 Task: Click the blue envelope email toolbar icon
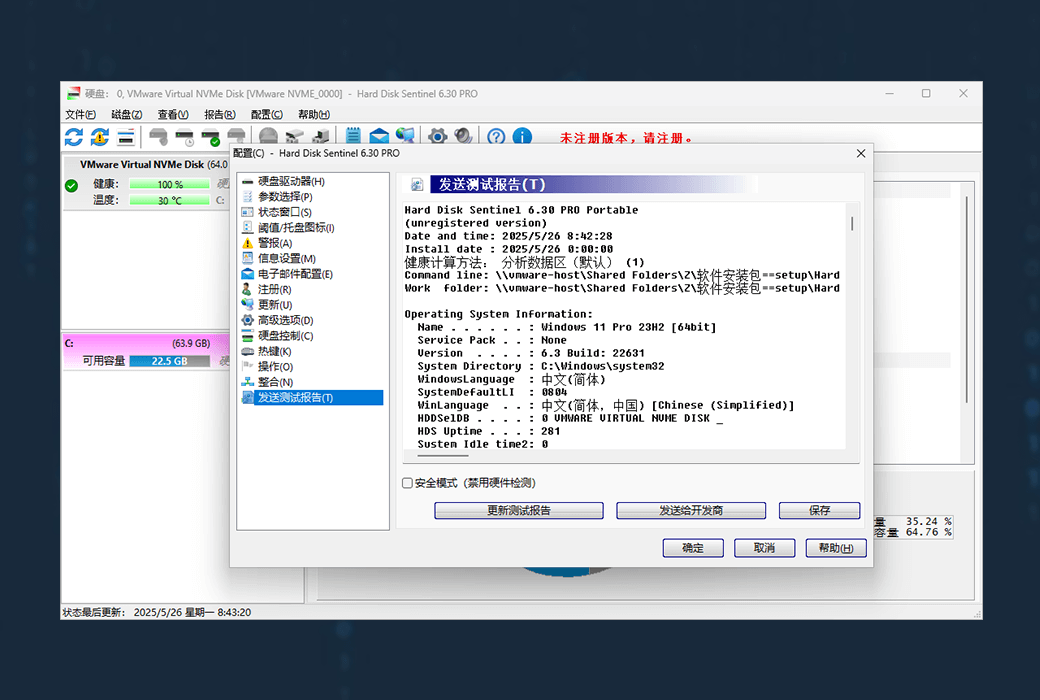pos(379,136)
